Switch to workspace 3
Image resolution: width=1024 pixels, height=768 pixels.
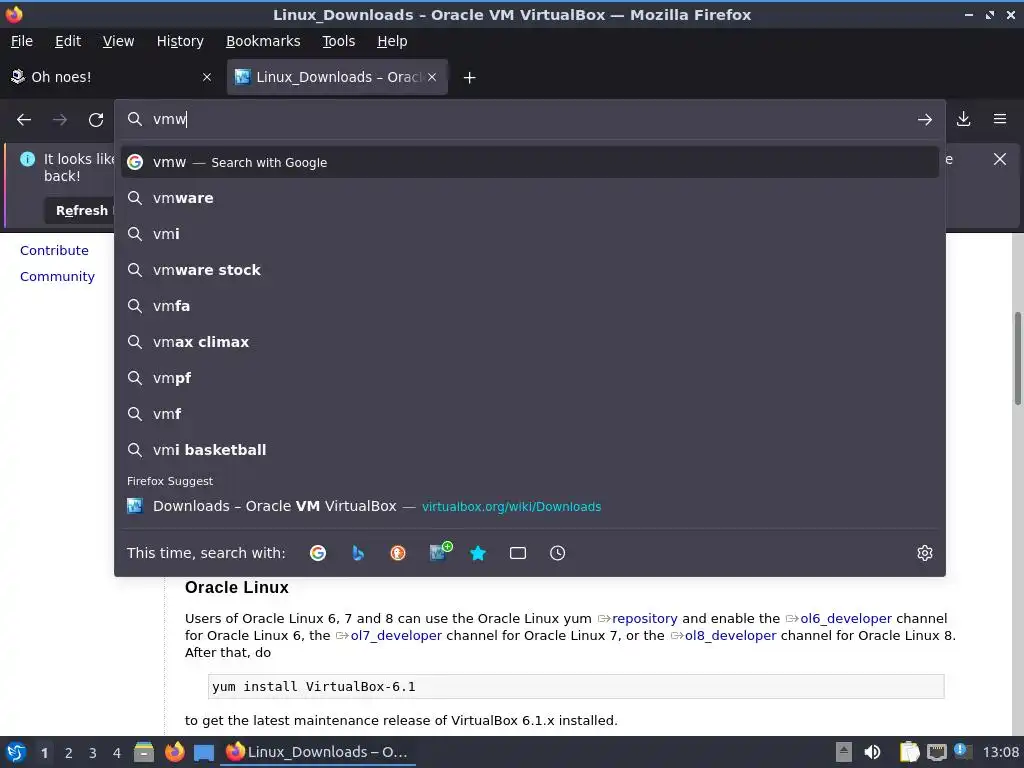[x=93, y=753]
